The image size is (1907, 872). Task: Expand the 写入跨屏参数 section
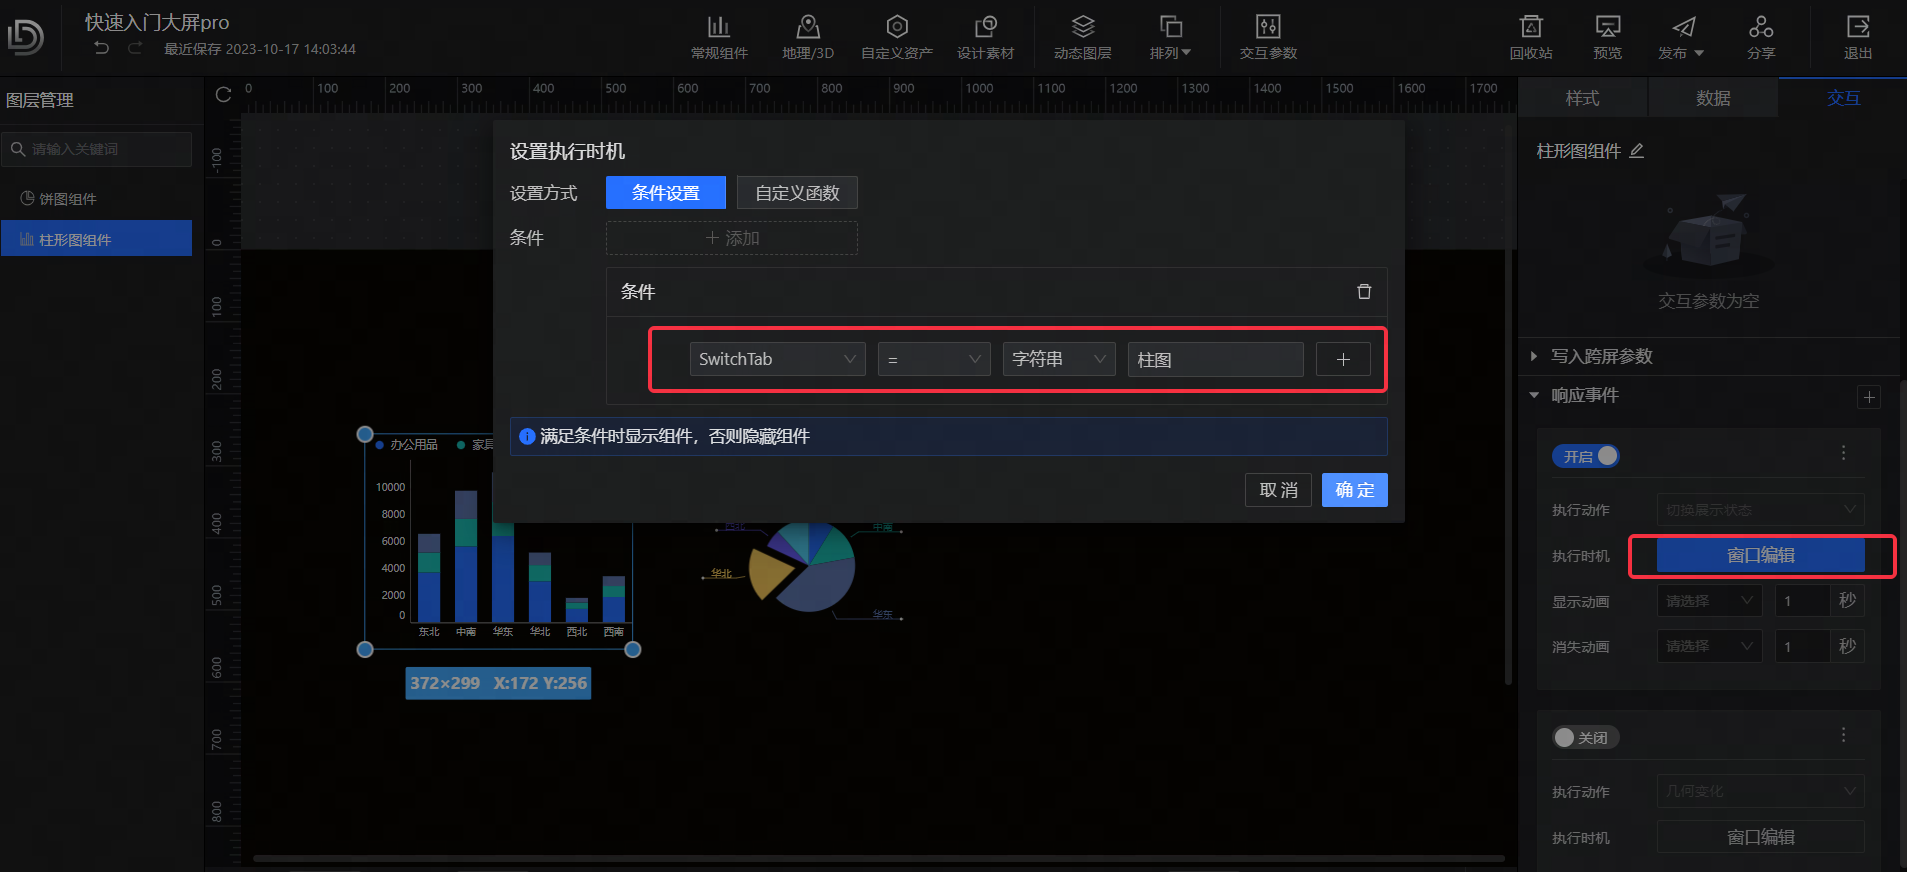[1600, 356]
